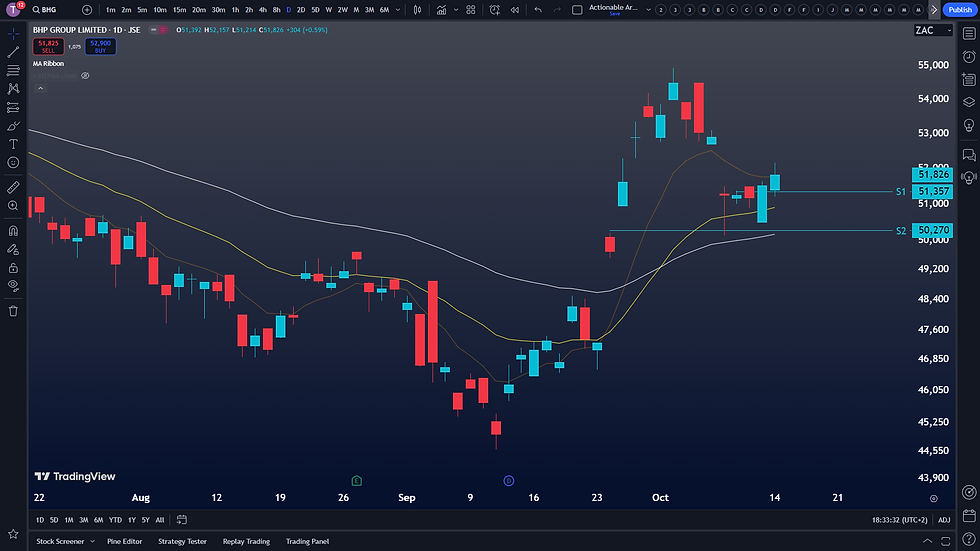Toggle stay in drawing mode pencil-lock
Image resolution: width=980 pixels, height=551 pixels.
pos(13,249)
